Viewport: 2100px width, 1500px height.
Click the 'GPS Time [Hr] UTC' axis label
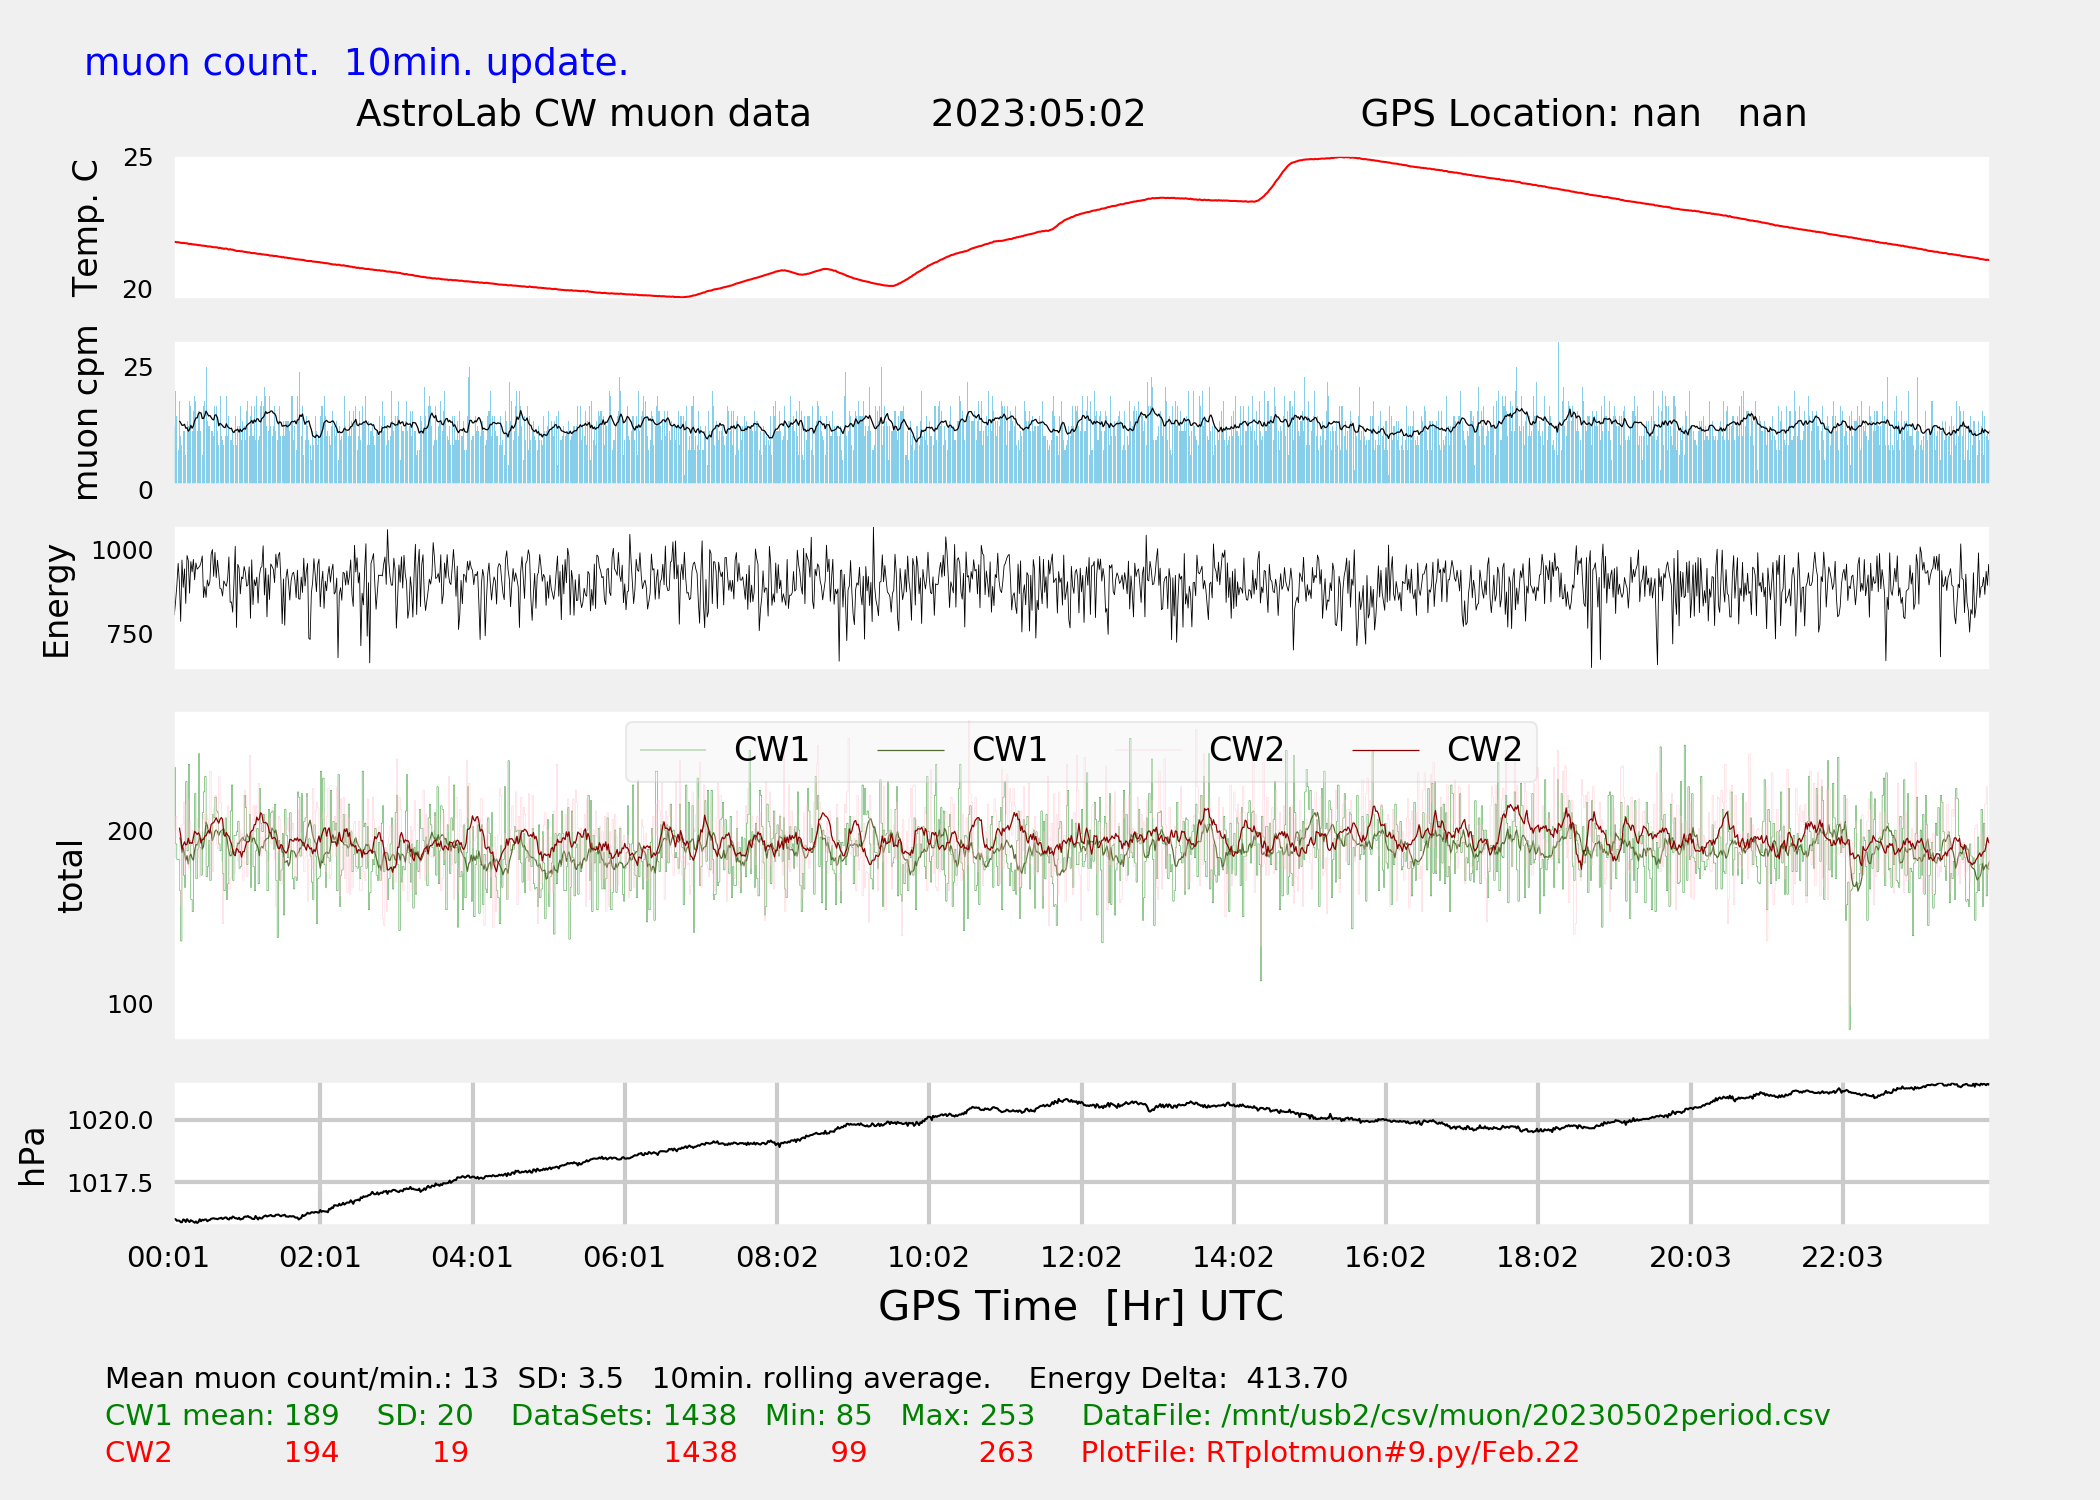point(1080,1306)
